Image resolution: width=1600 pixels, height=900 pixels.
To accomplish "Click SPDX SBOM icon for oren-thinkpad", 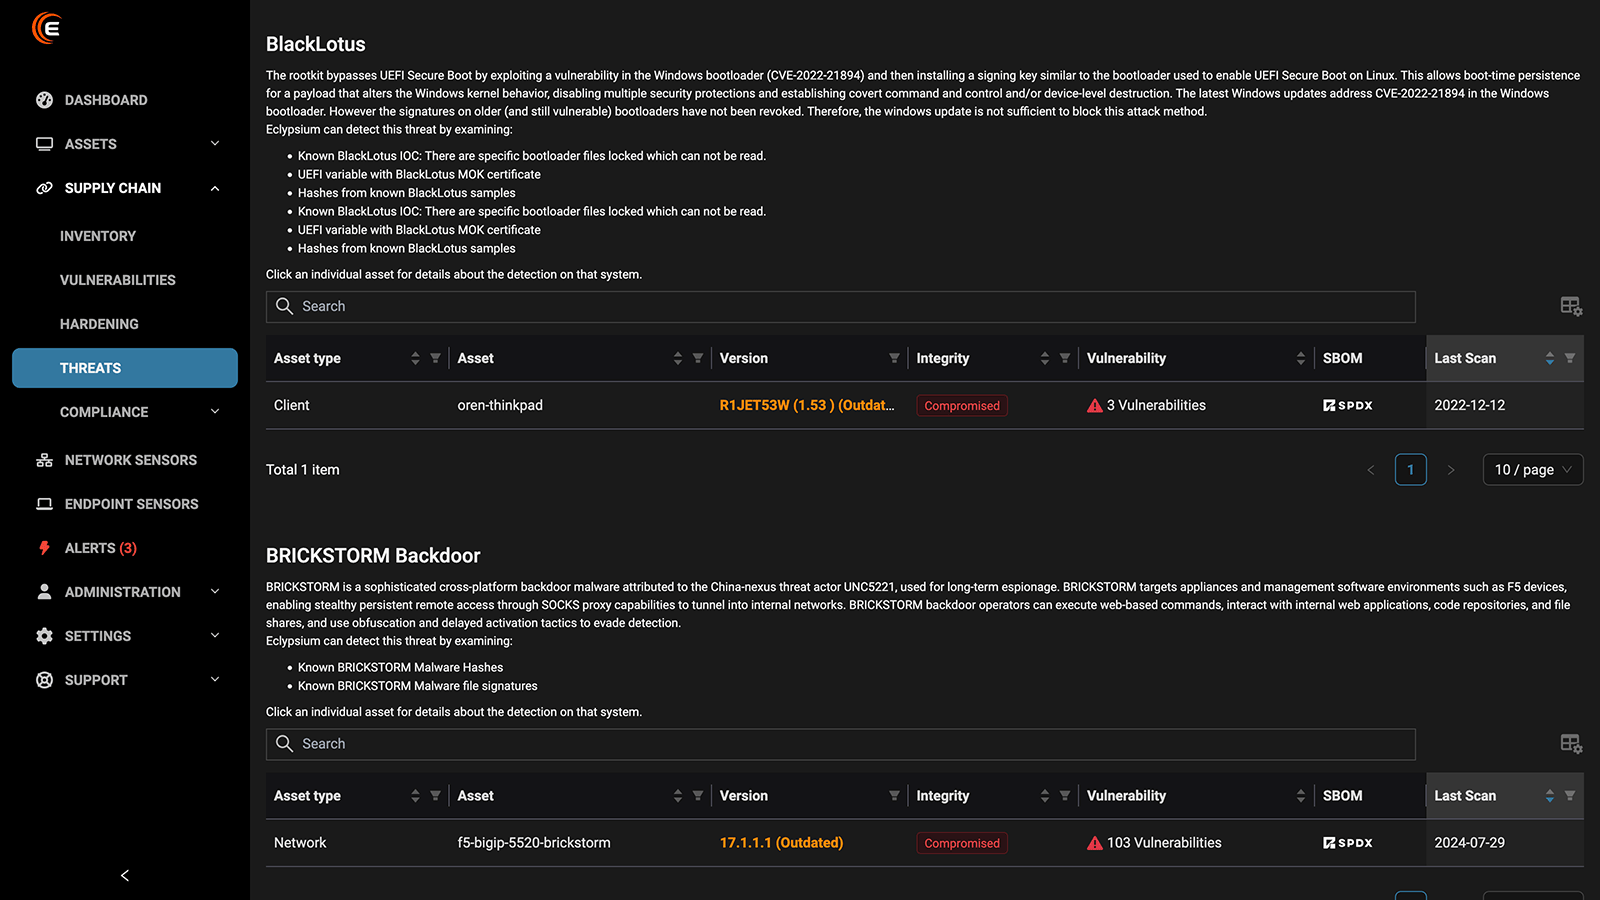I will tap(1347, 405).
